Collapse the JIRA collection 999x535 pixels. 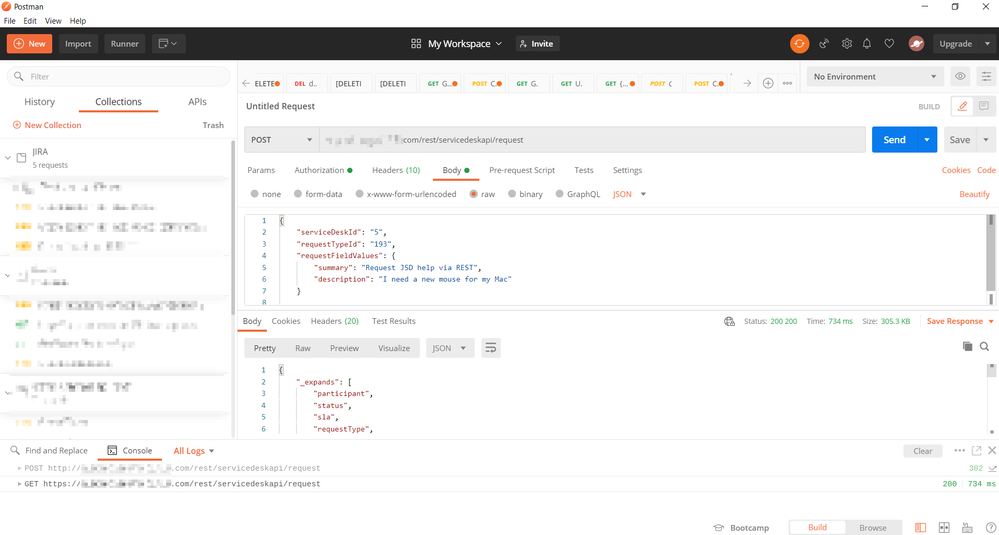[8, 157]
